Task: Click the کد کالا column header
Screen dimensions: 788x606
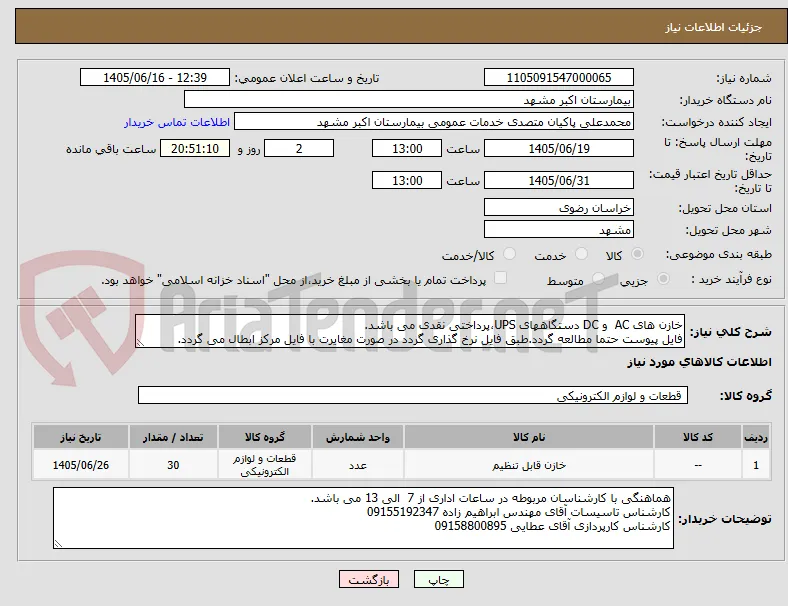Action: pos(698,437)
